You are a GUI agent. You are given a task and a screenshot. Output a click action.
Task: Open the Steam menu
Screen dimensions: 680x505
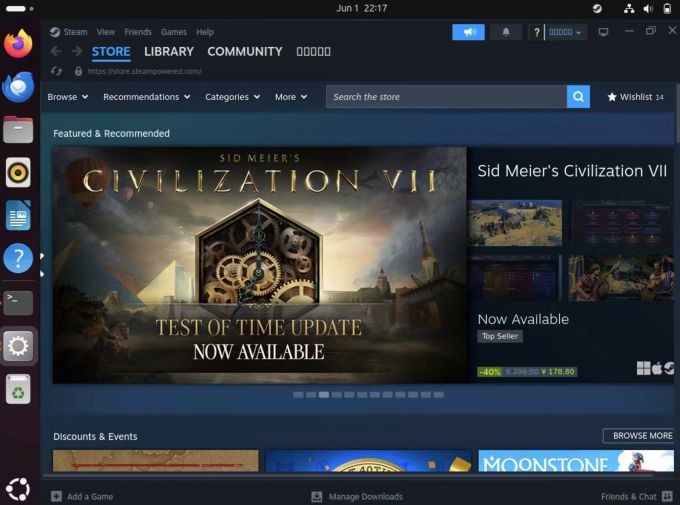[x=75, y=32]
